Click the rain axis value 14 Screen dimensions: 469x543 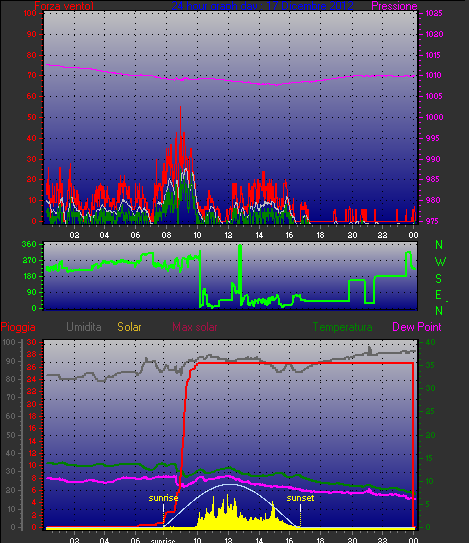tap(32, 441)
